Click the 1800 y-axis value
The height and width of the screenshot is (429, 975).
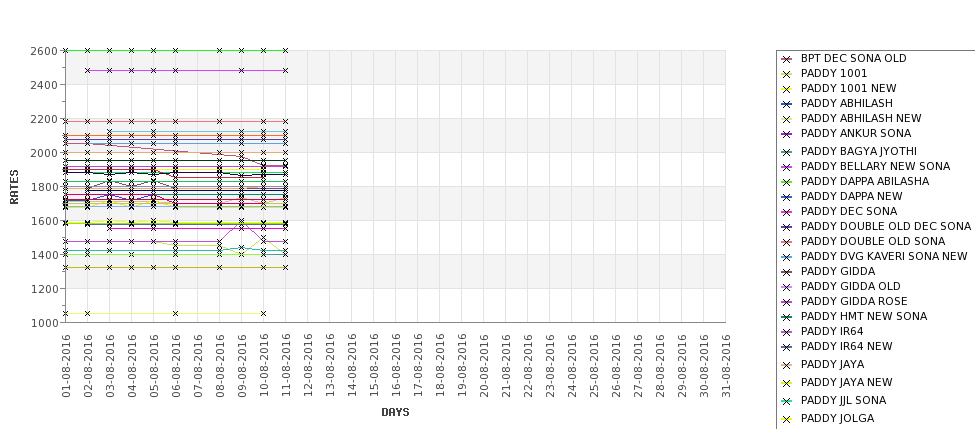tap(44, 187)
